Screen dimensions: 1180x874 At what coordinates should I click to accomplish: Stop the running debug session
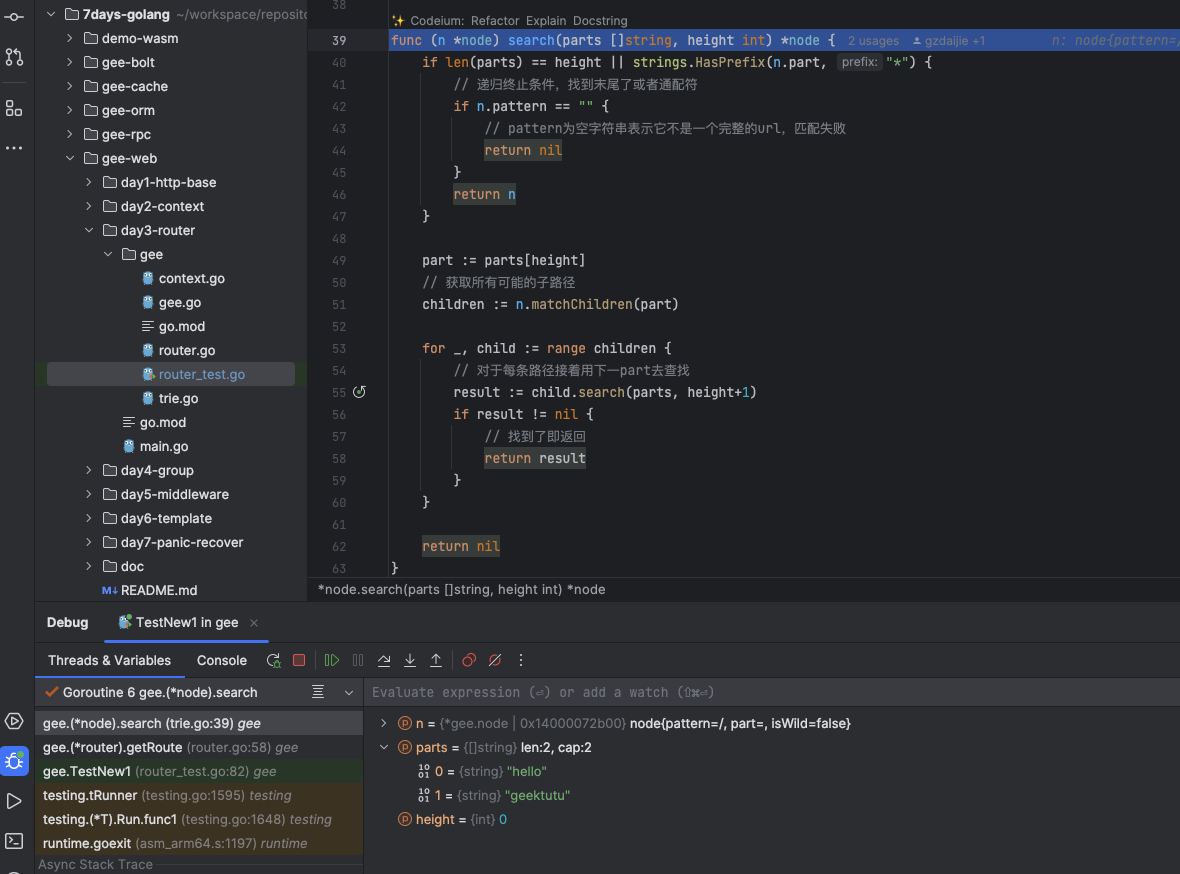(299, 660)
